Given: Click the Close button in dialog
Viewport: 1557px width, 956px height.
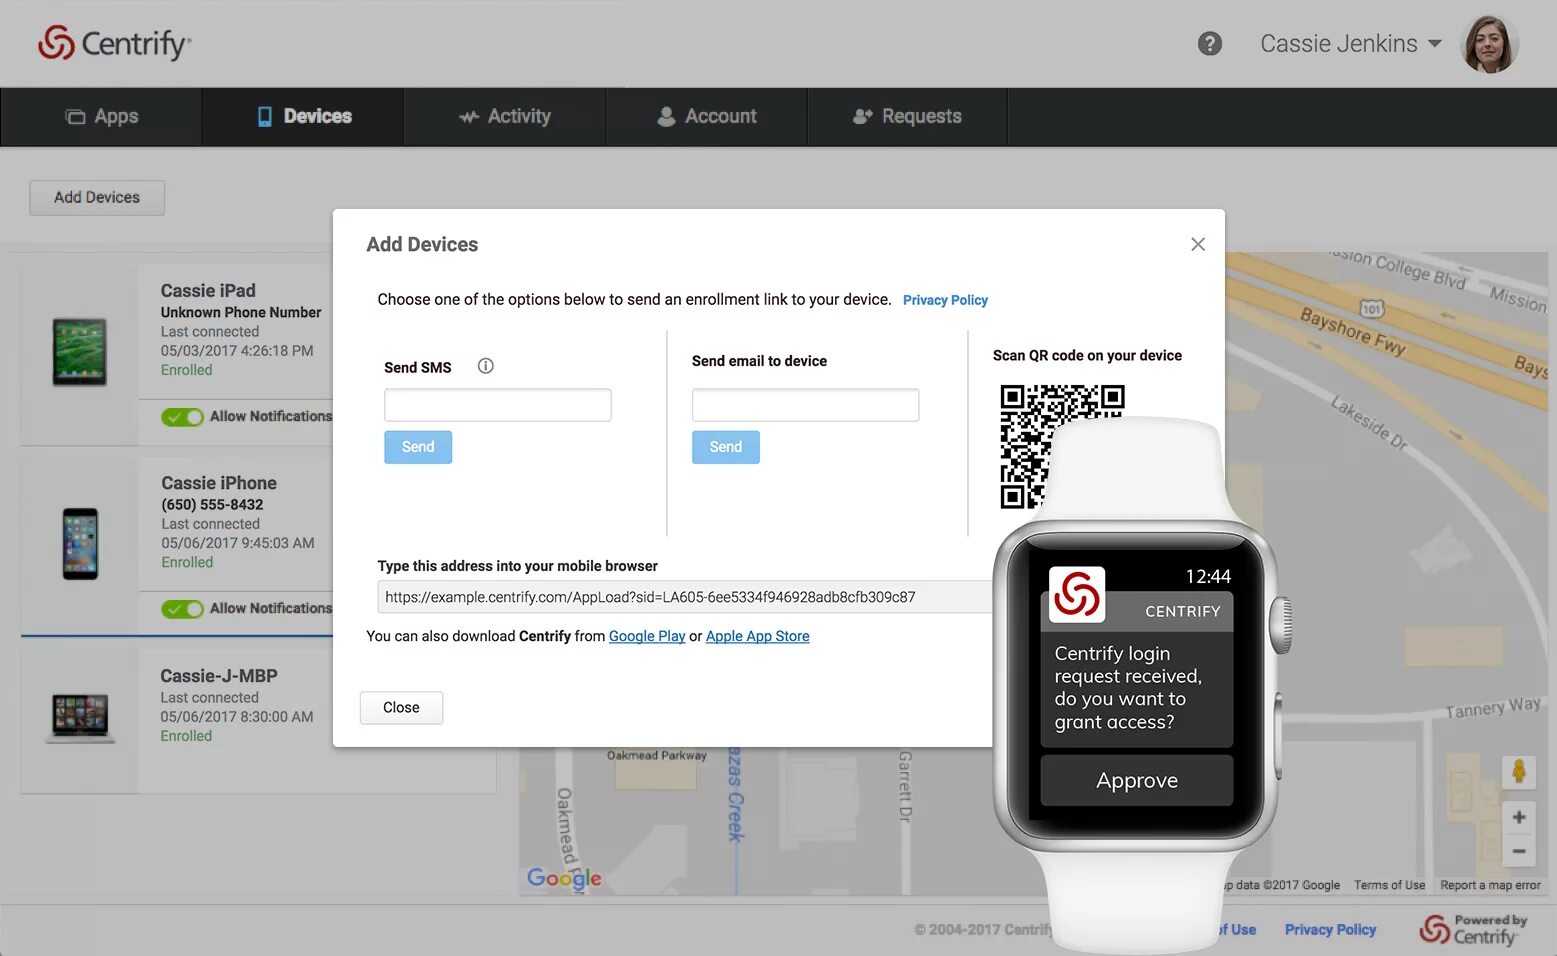Looking at the screenshot, I should tap(401, 707).
